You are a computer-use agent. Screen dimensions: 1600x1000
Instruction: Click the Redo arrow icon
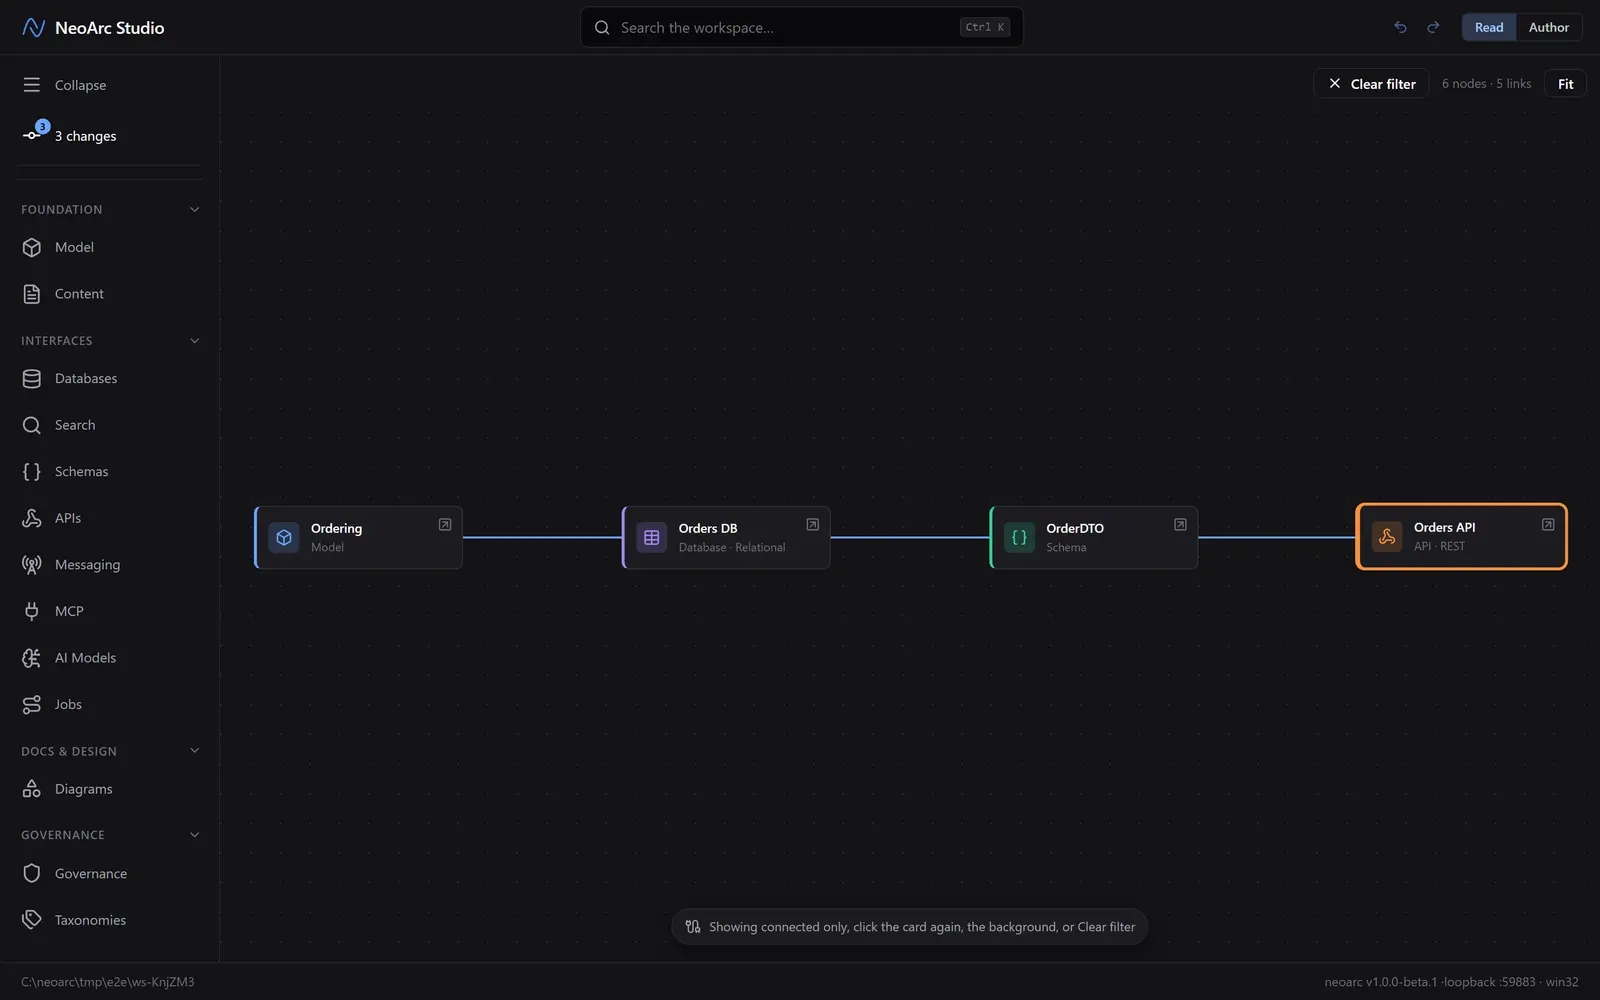1433,27
